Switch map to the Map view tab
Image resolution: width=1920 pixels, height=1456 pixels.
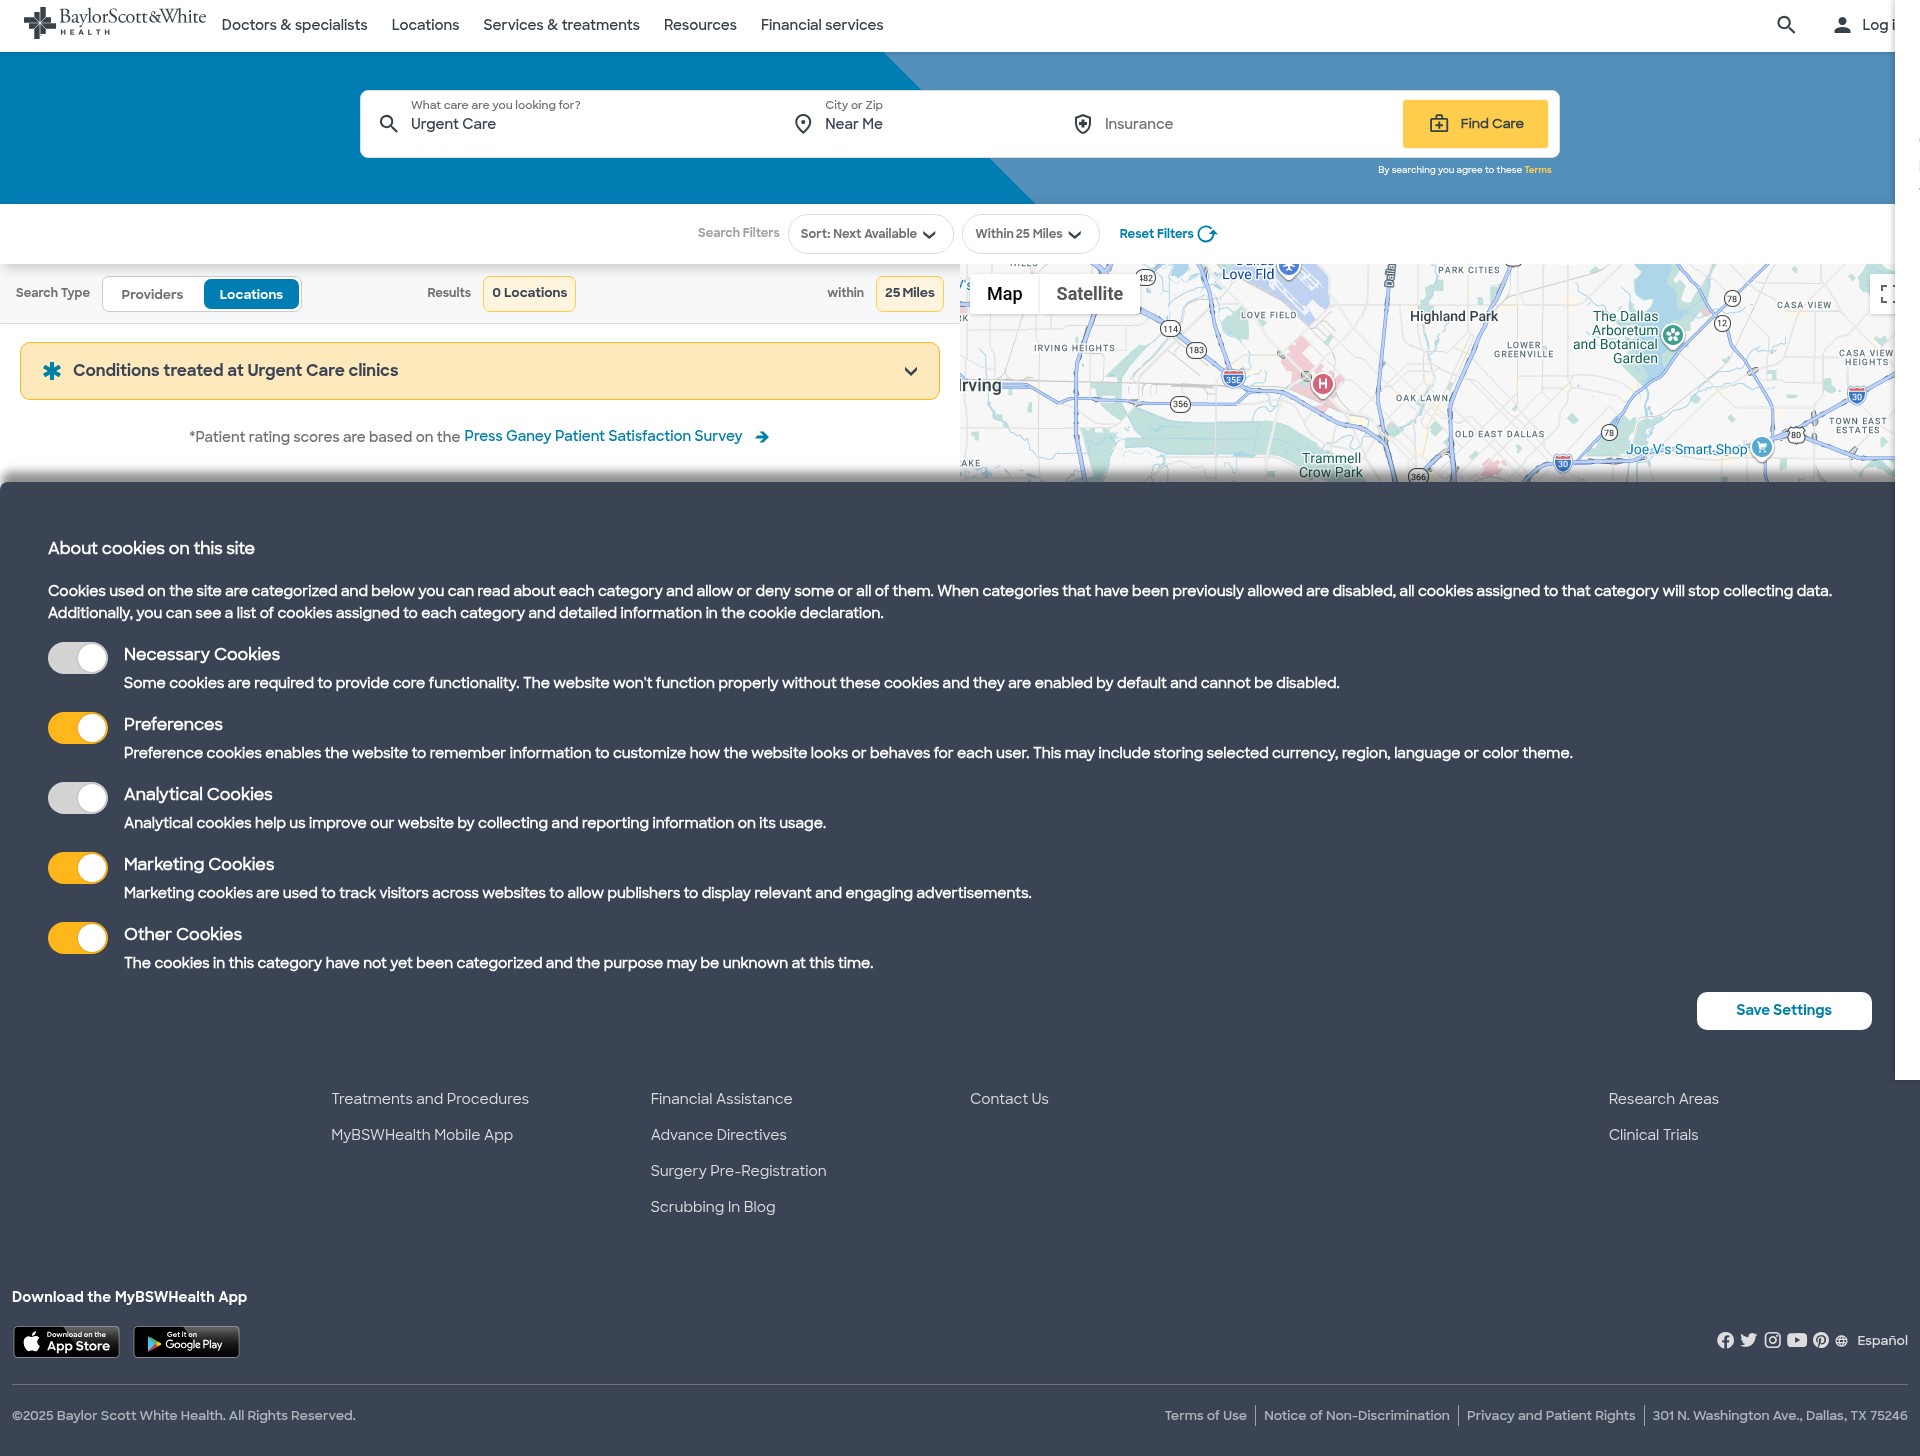point(1004,294)
